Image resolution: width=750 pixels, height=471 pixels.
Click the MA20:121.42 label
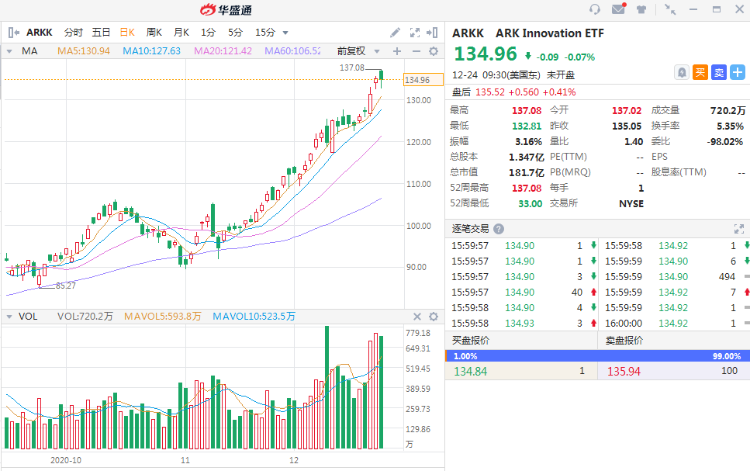point(223,51)
